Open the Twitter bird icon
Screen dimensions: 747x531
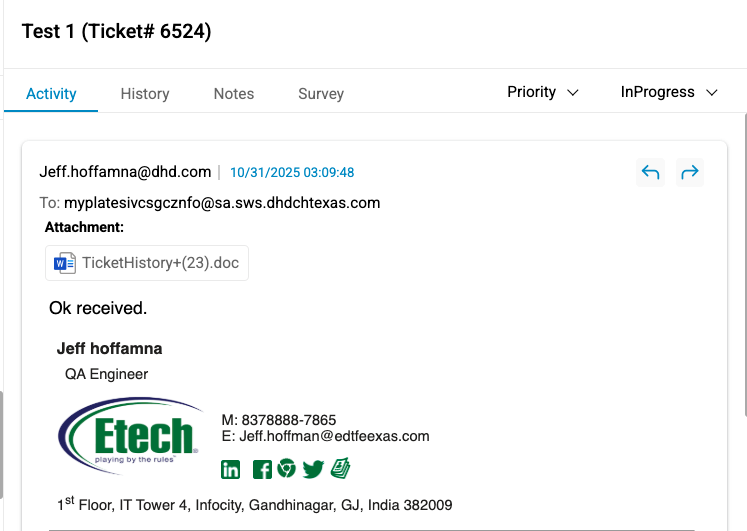pyautogui.click(x=313, y=469)
